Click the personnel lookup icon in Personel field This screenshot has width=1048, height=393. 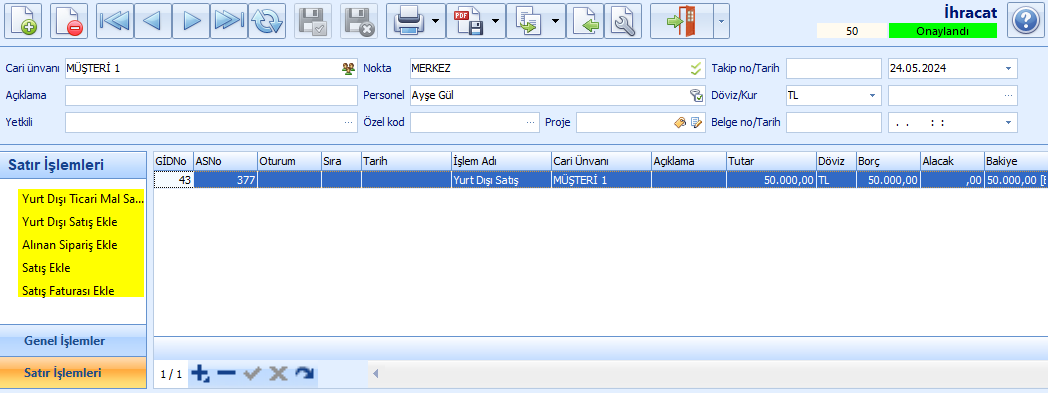tap(696, 96)
